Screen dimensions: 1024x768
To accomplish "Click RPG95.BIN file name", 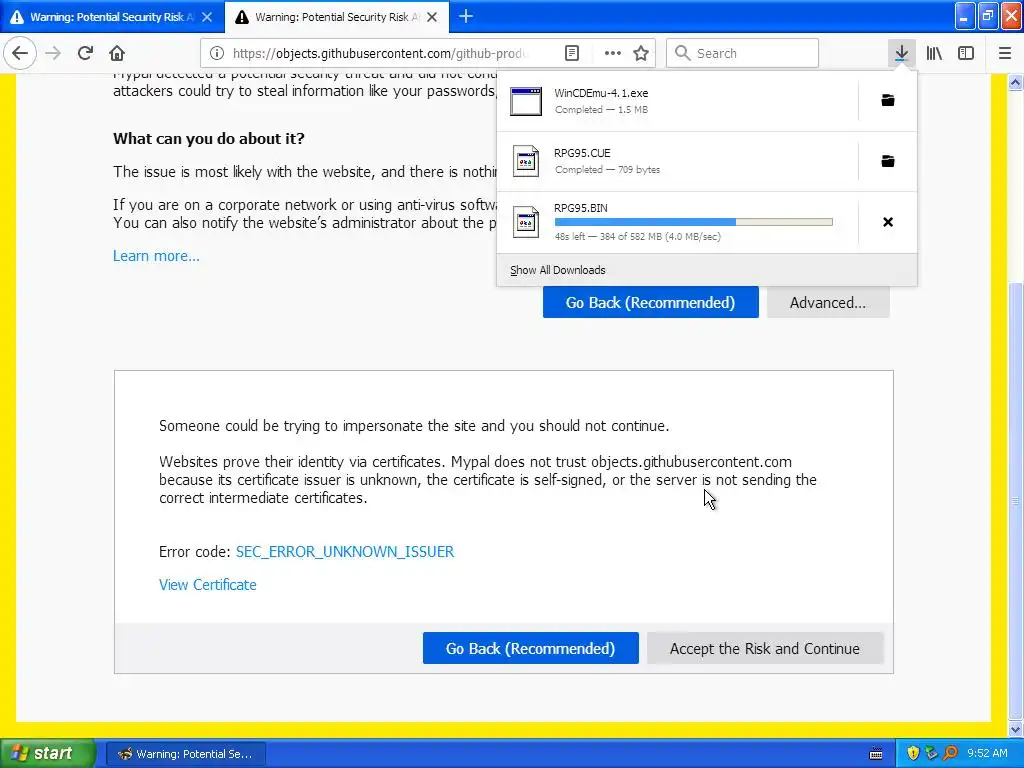I will point(581,208).
